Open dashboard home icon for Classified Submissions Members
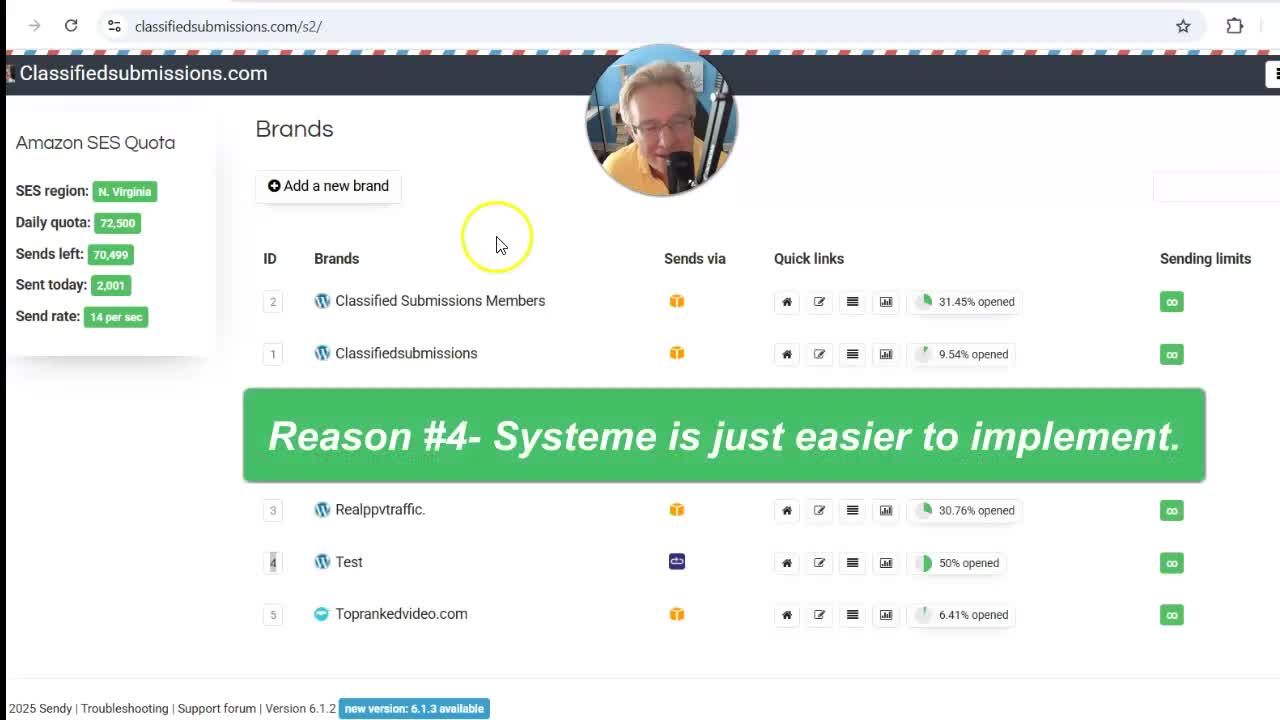 (x=787, y=302)
